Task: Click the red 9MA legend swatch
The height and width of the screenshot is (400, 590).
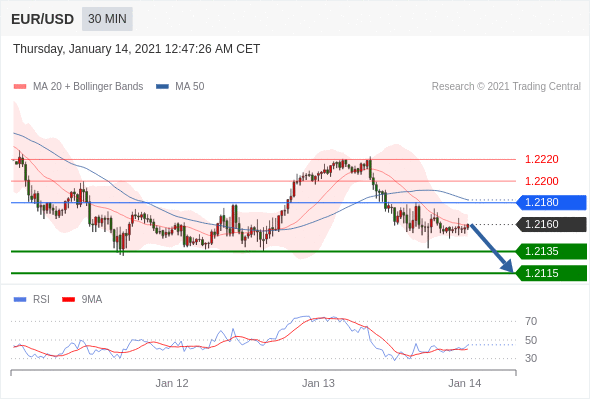Action: tap(68, 300)
